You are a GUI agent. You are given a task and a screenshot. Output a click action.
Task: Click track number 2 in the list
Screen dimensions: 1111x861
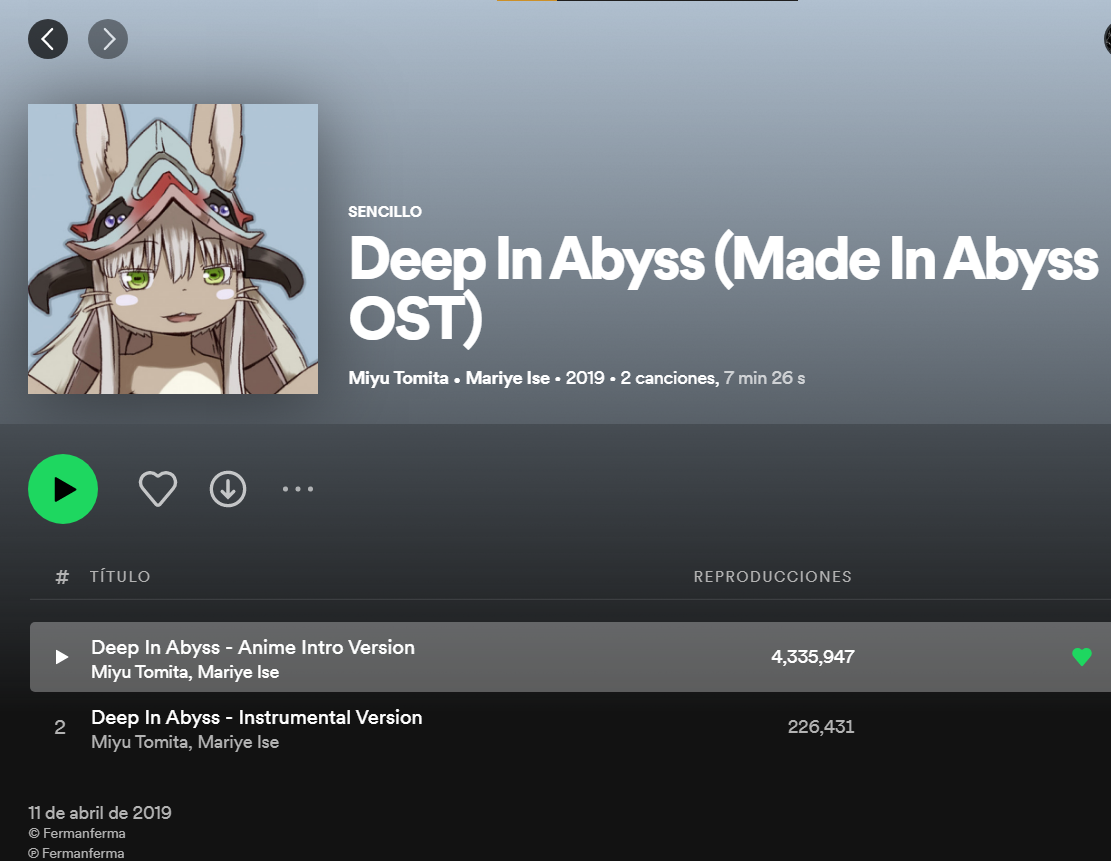(60, 727)
